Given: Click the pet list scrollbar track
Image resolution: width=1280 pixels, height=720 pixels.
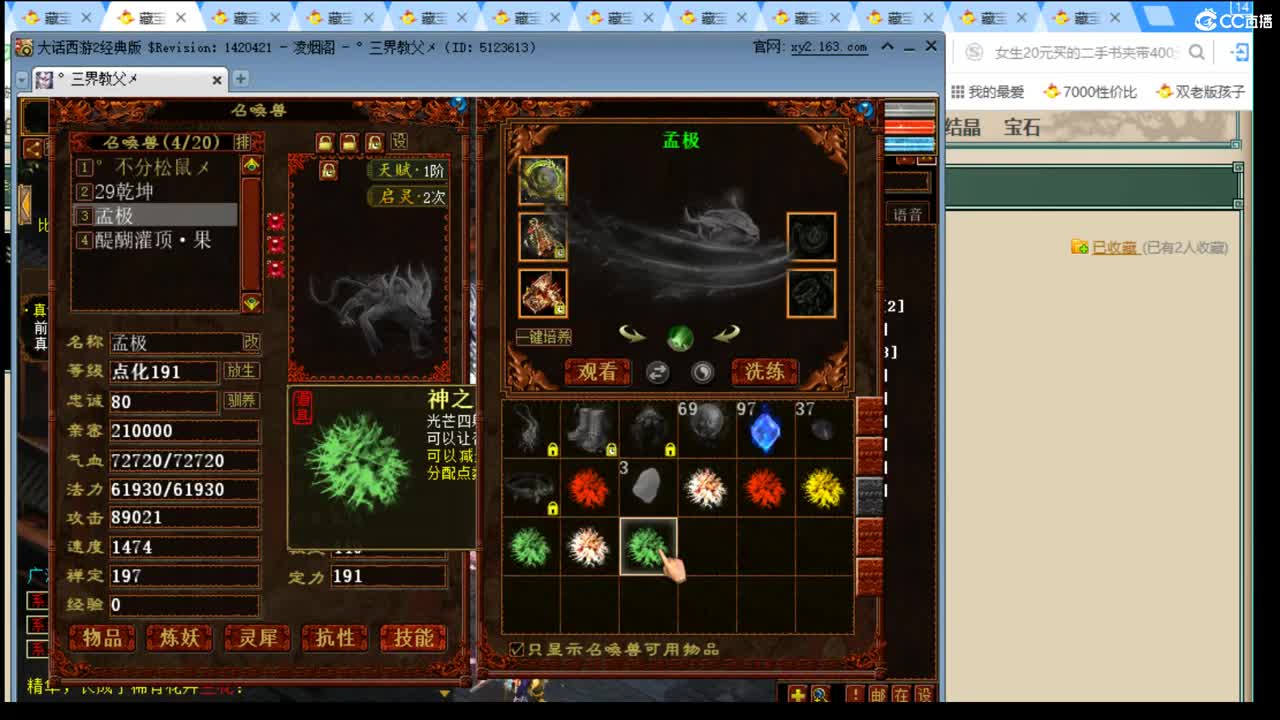Looking at the screenshot, I should [251, 233].
